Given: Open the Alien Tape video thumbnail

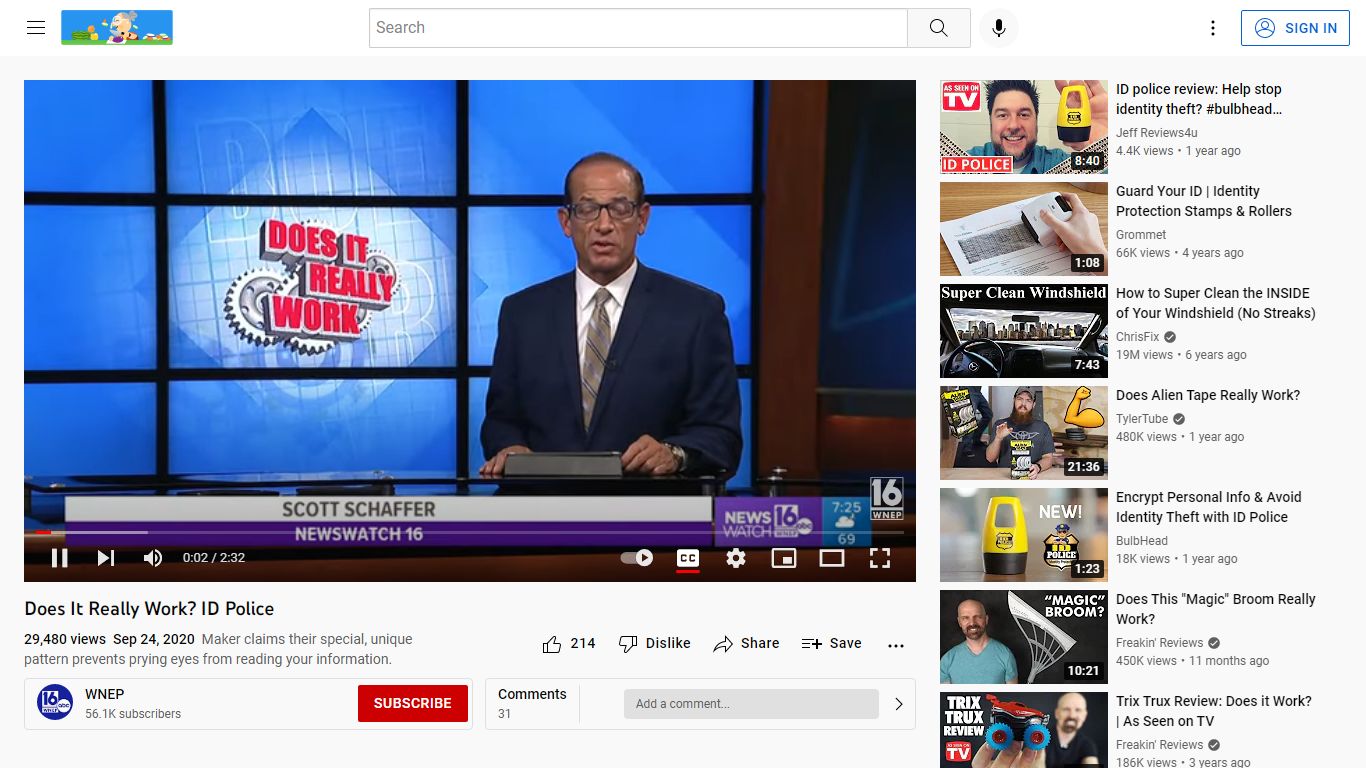Looking at the screenshot, I should tap(1024, 433).
